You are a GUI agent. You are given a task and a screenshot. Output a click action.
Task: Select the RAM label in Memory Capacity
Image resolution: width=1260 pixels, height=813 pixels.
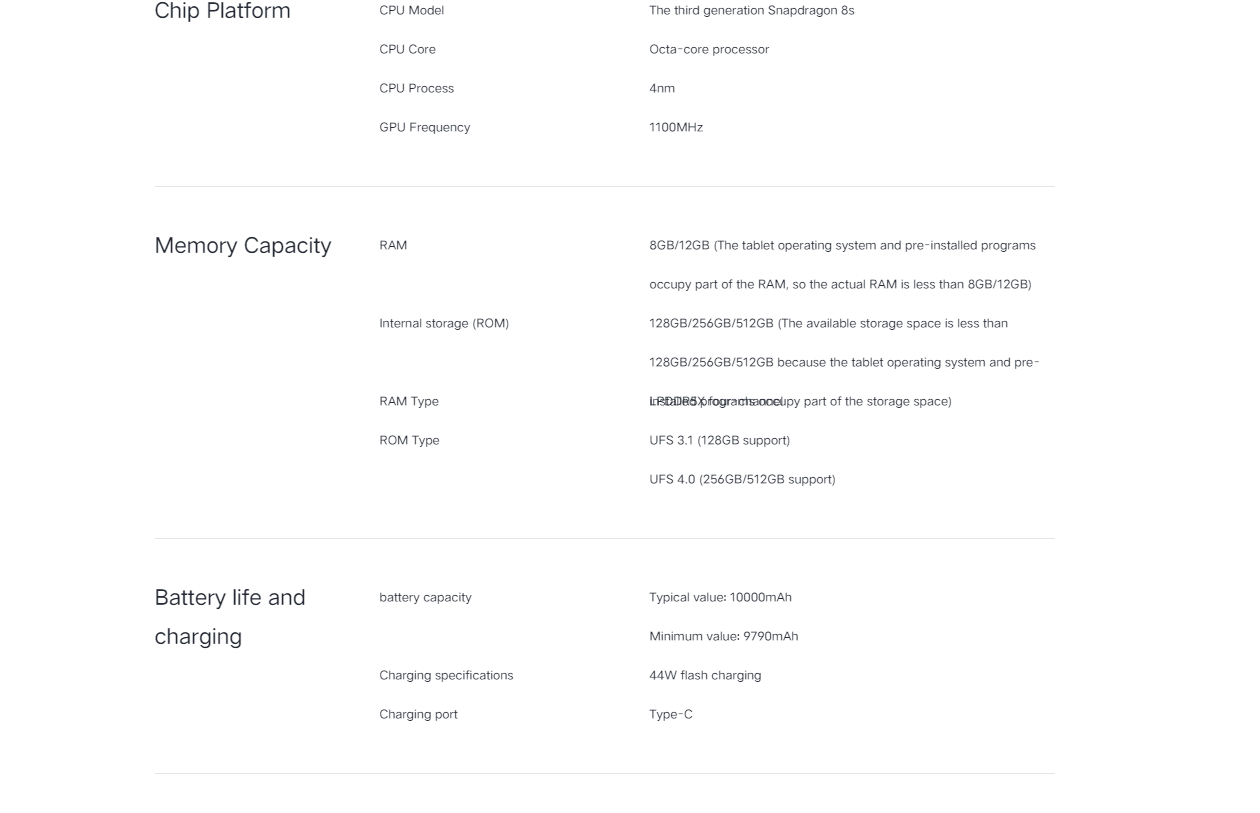[393, 245]
